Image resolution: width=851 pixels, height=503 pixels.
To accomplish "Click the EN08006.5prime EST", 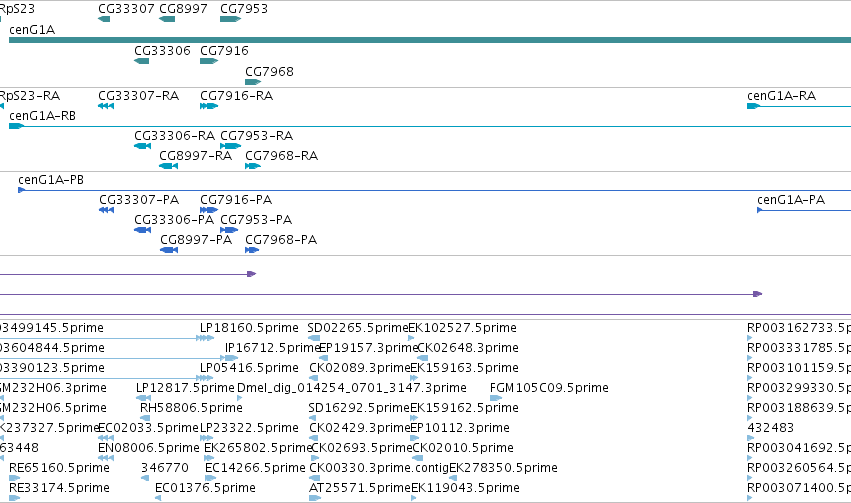I will (149, 448).
